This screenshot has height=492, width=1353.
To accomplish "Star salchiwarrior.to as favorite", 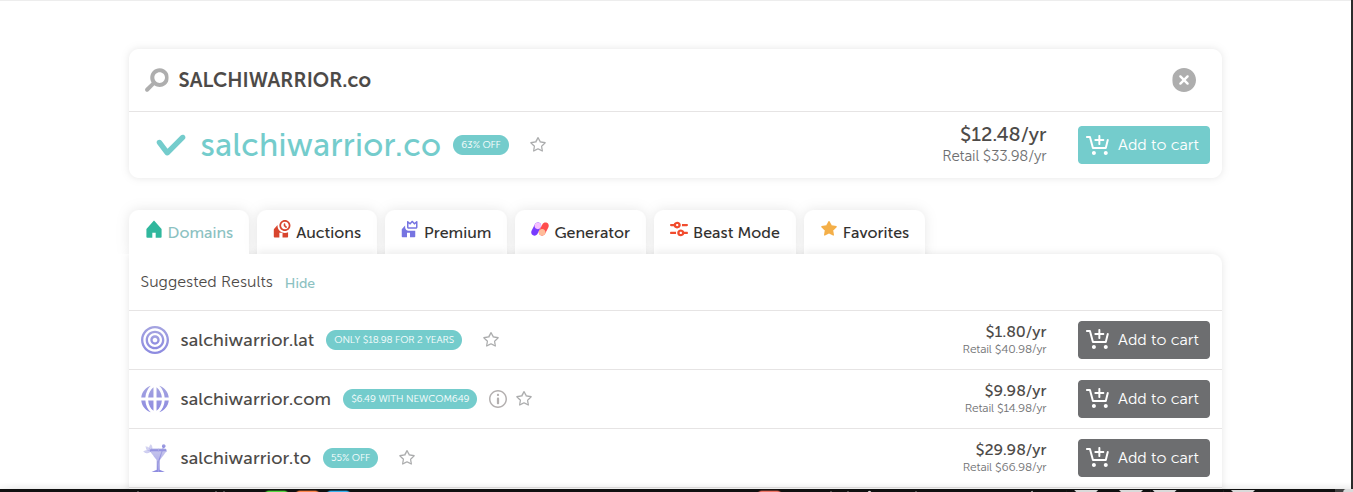I will [407, 458].
